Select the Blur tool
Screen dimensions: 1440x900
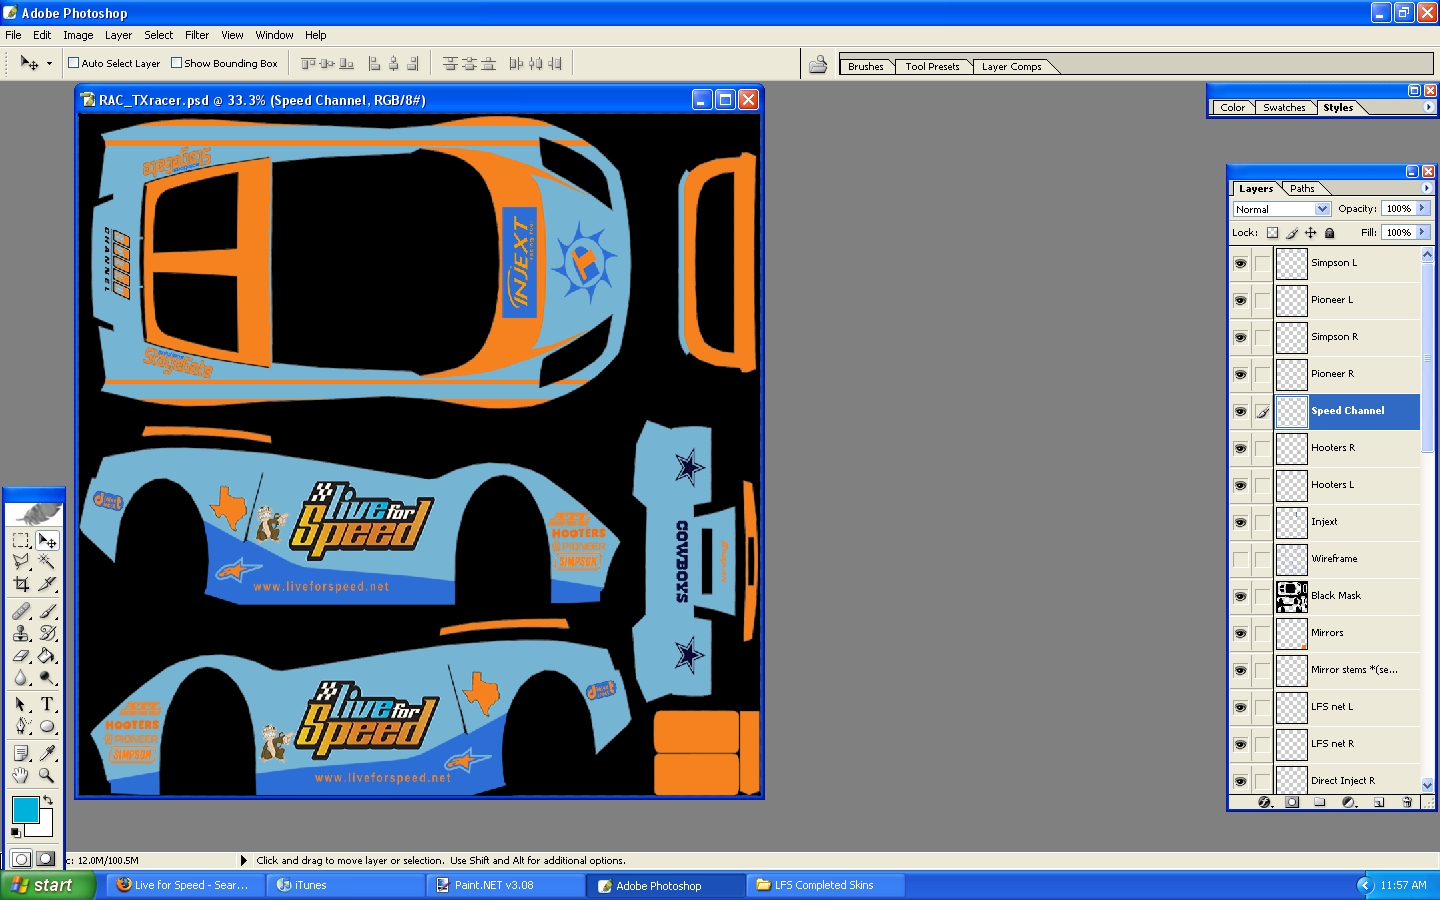(21, 677)
